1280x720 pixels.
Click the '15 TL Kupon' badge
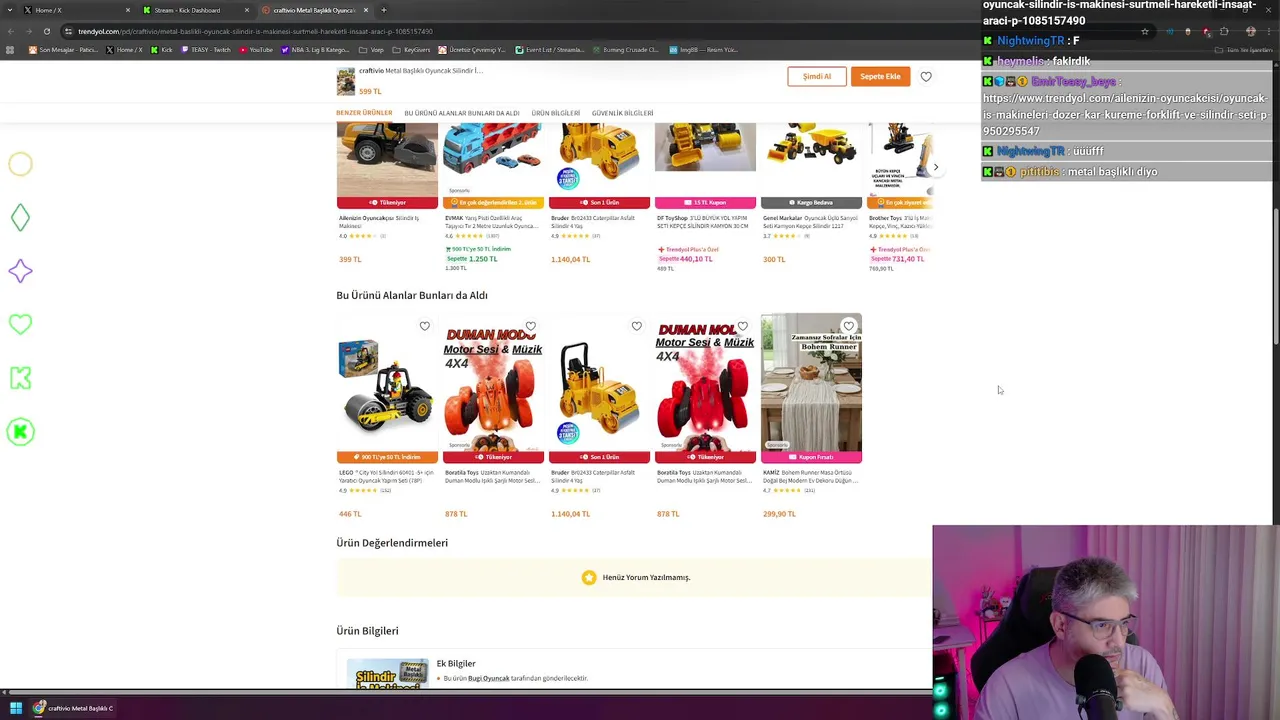(x=705, y=203)
